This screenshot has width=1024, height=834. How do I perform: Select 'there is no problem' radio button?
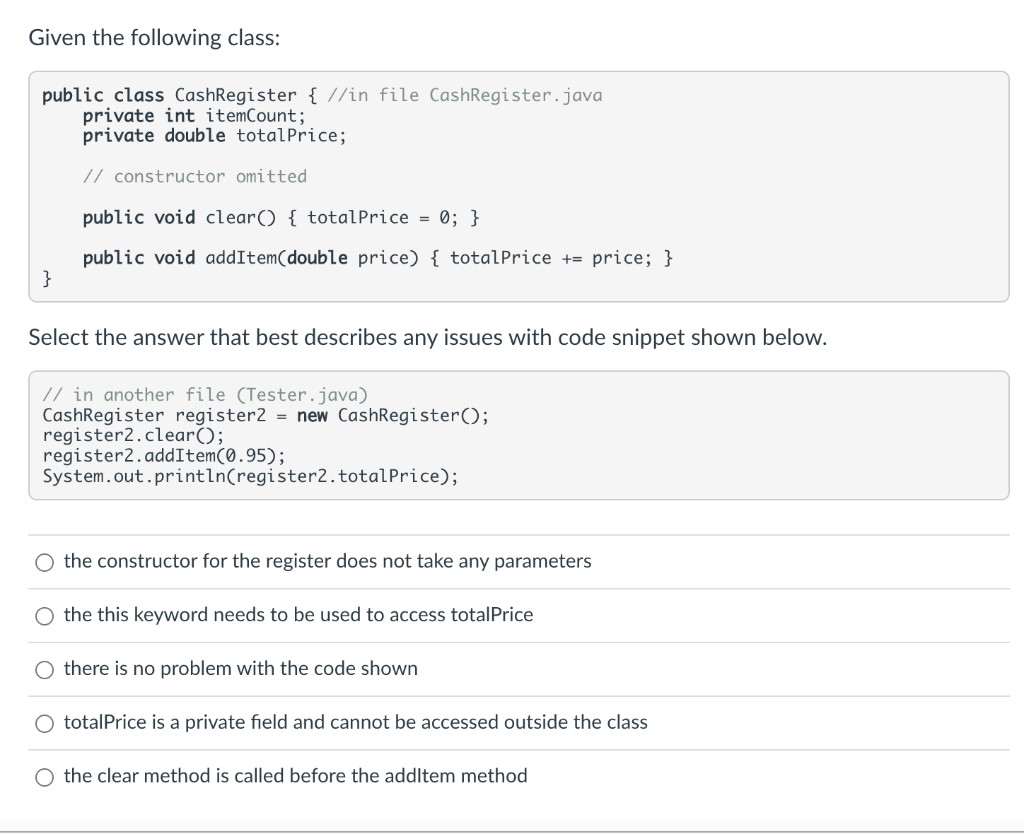[x=44, y=669]
